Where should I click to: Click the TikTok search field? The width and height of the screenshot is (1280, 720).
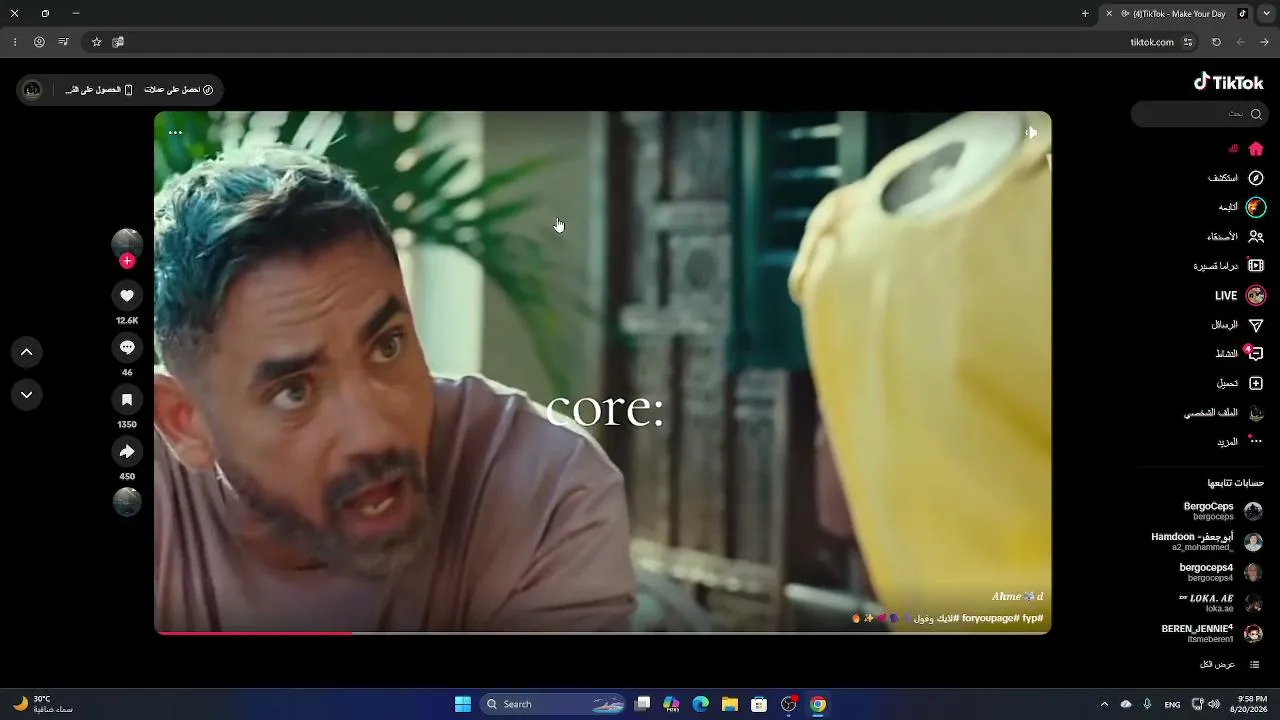[1198, 114]
